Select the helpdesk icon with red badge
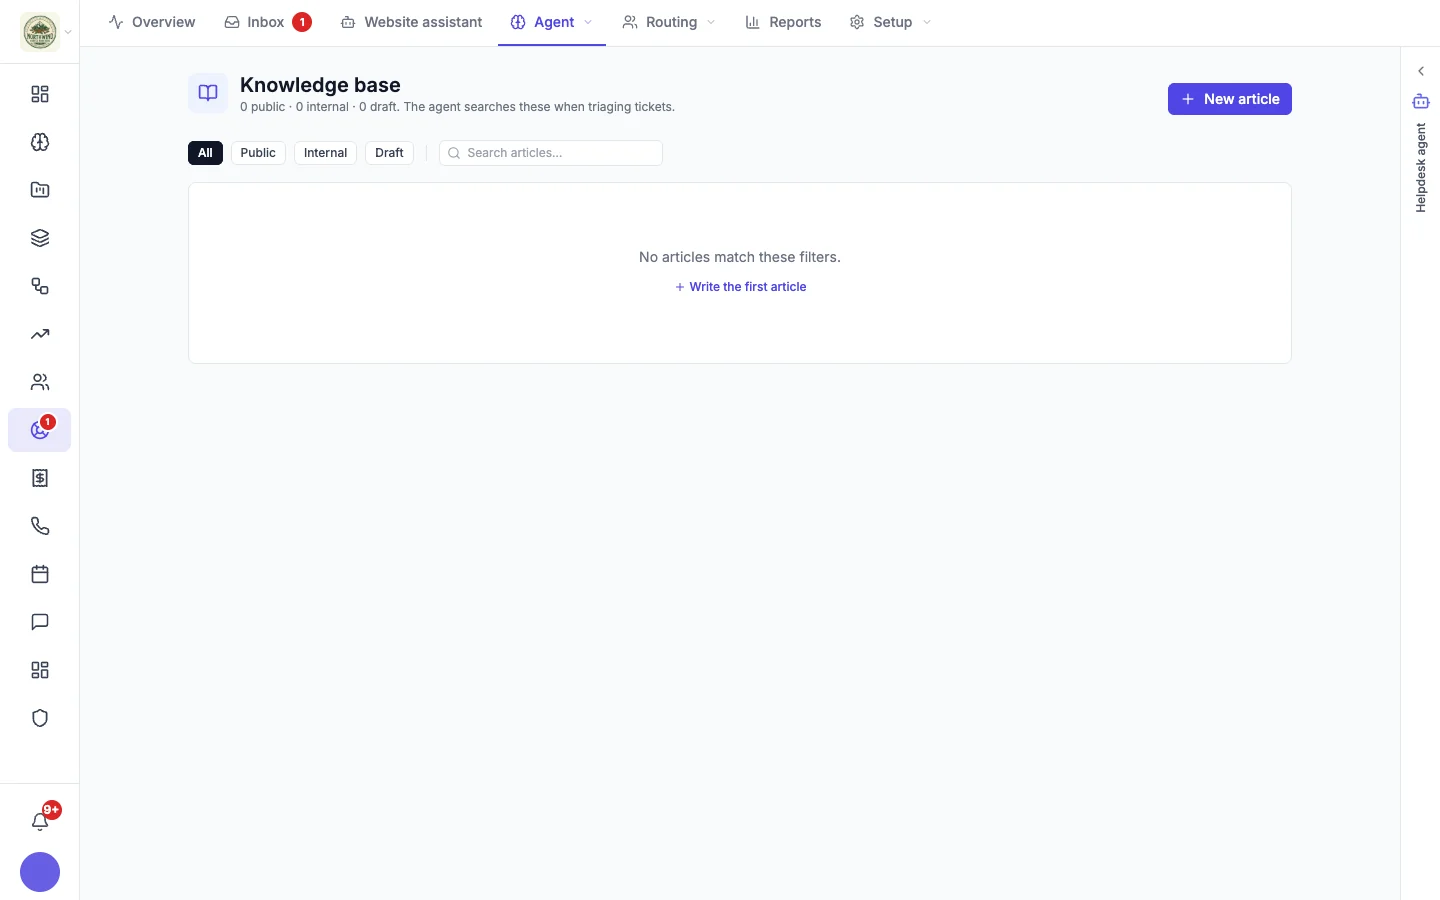Viewport: 1440px width, 900px height. click(40, 430)
